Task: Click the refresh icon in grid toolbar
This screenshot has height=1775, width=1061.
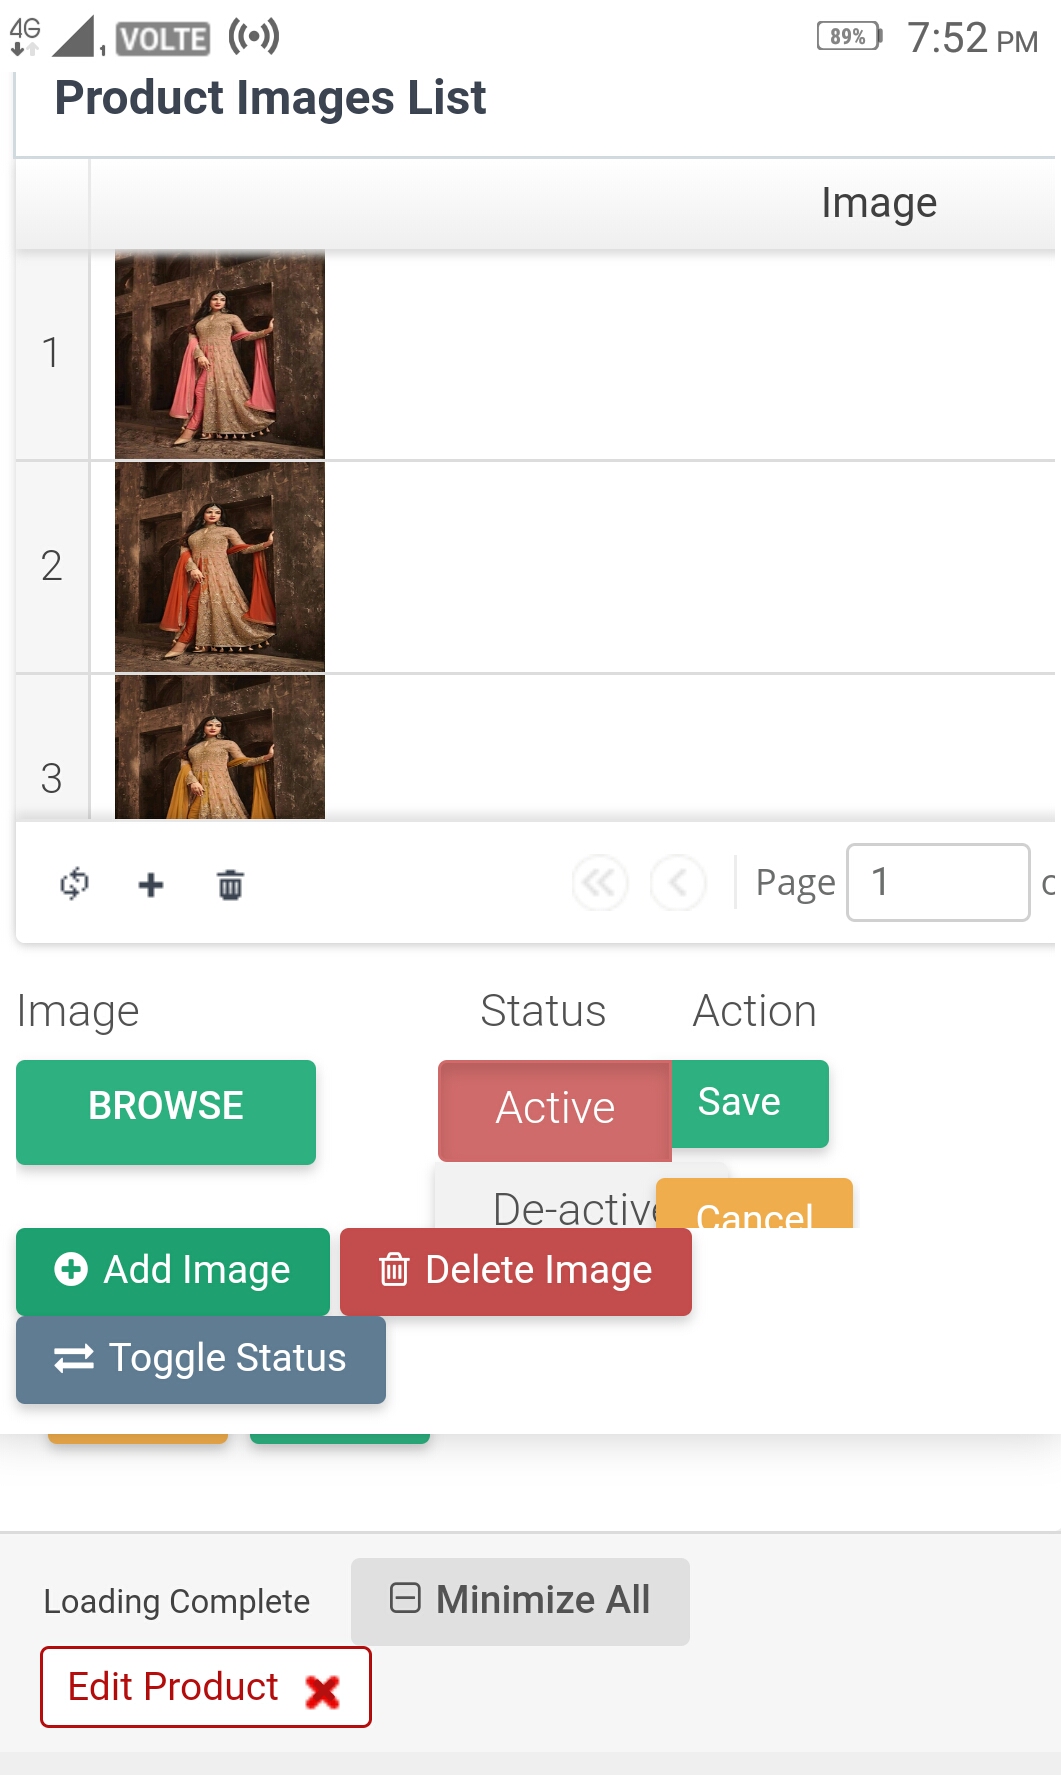Action: pyautogui.click(x=74, y=884)
